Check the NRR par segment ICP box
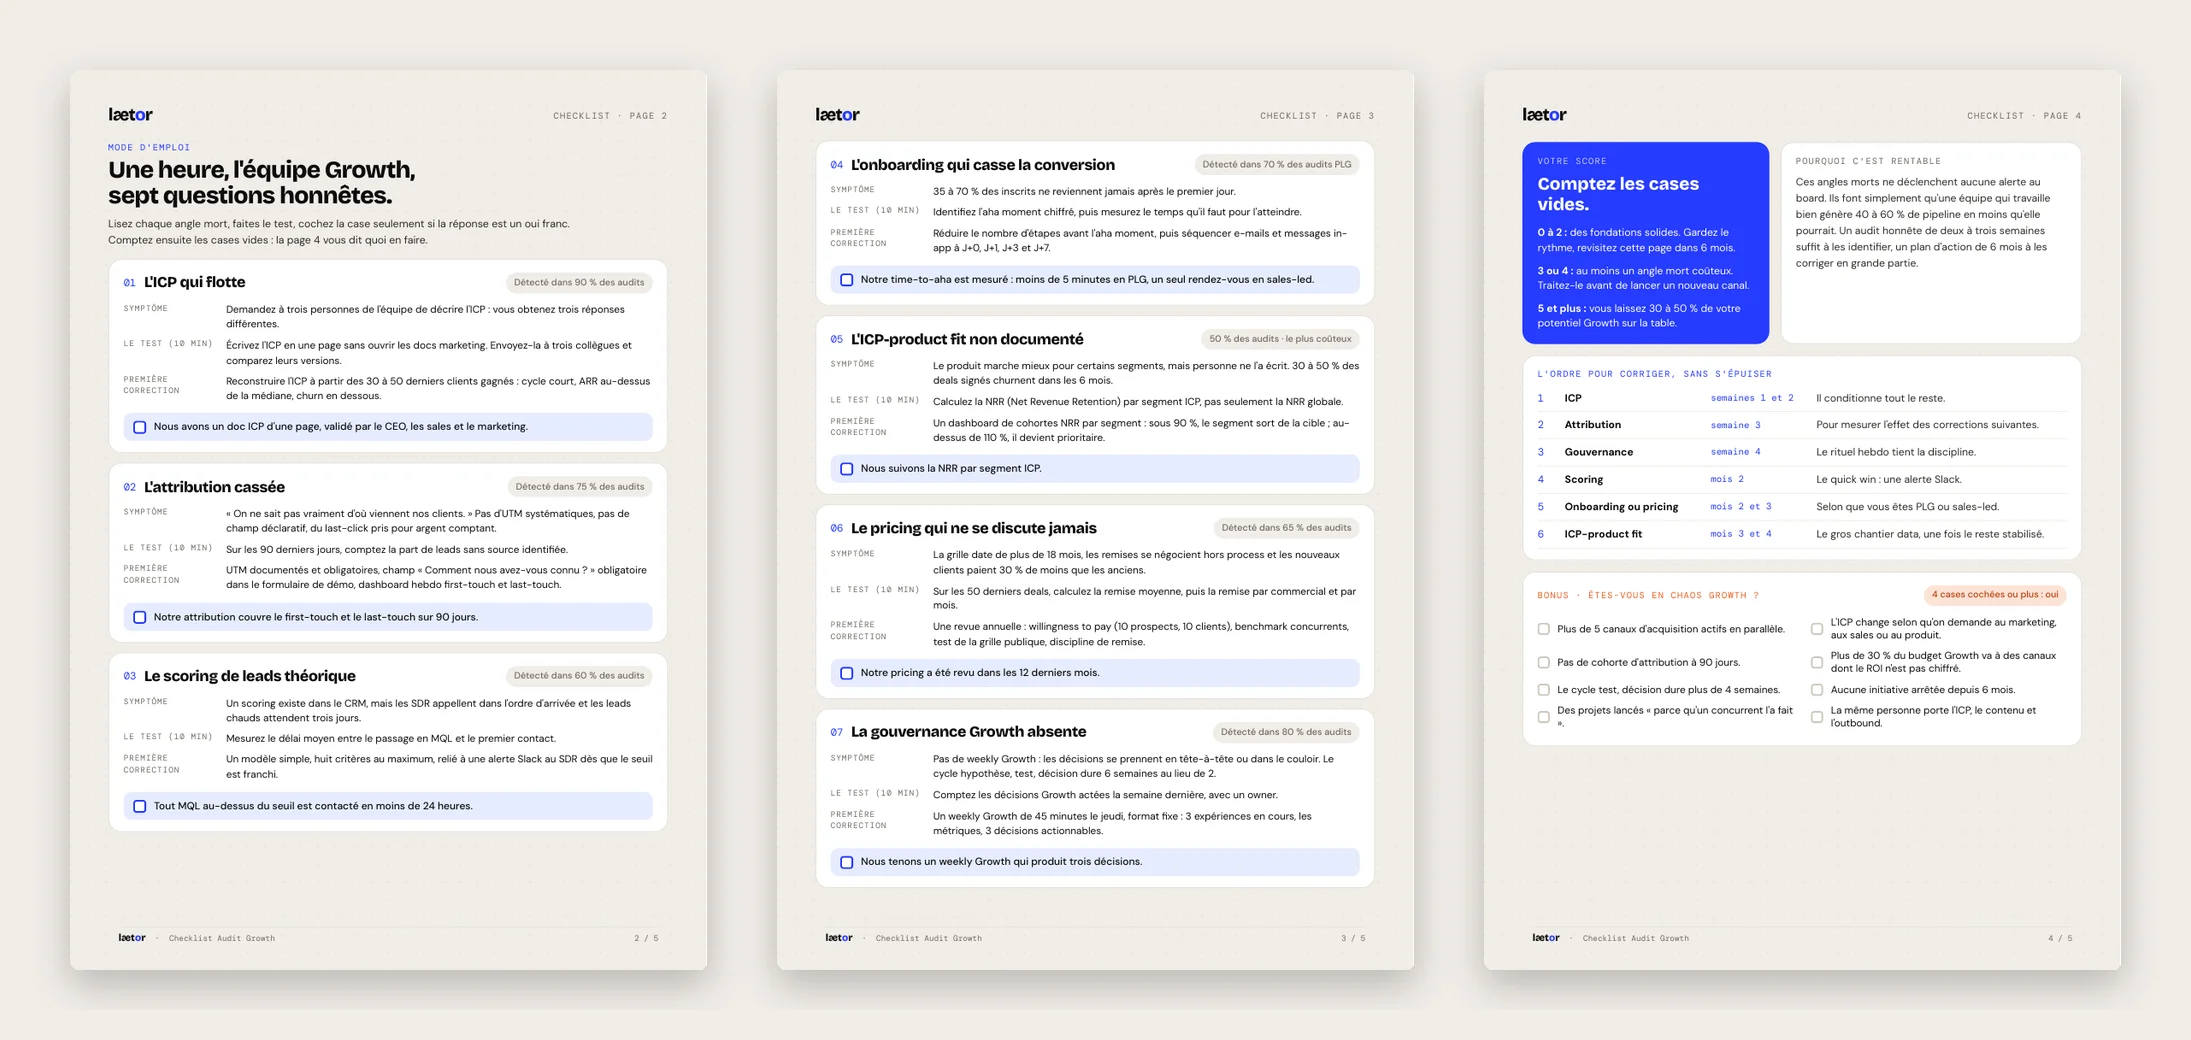Image resolution: width=2191 pixels, height=1040 pixels. click(847, 469)
